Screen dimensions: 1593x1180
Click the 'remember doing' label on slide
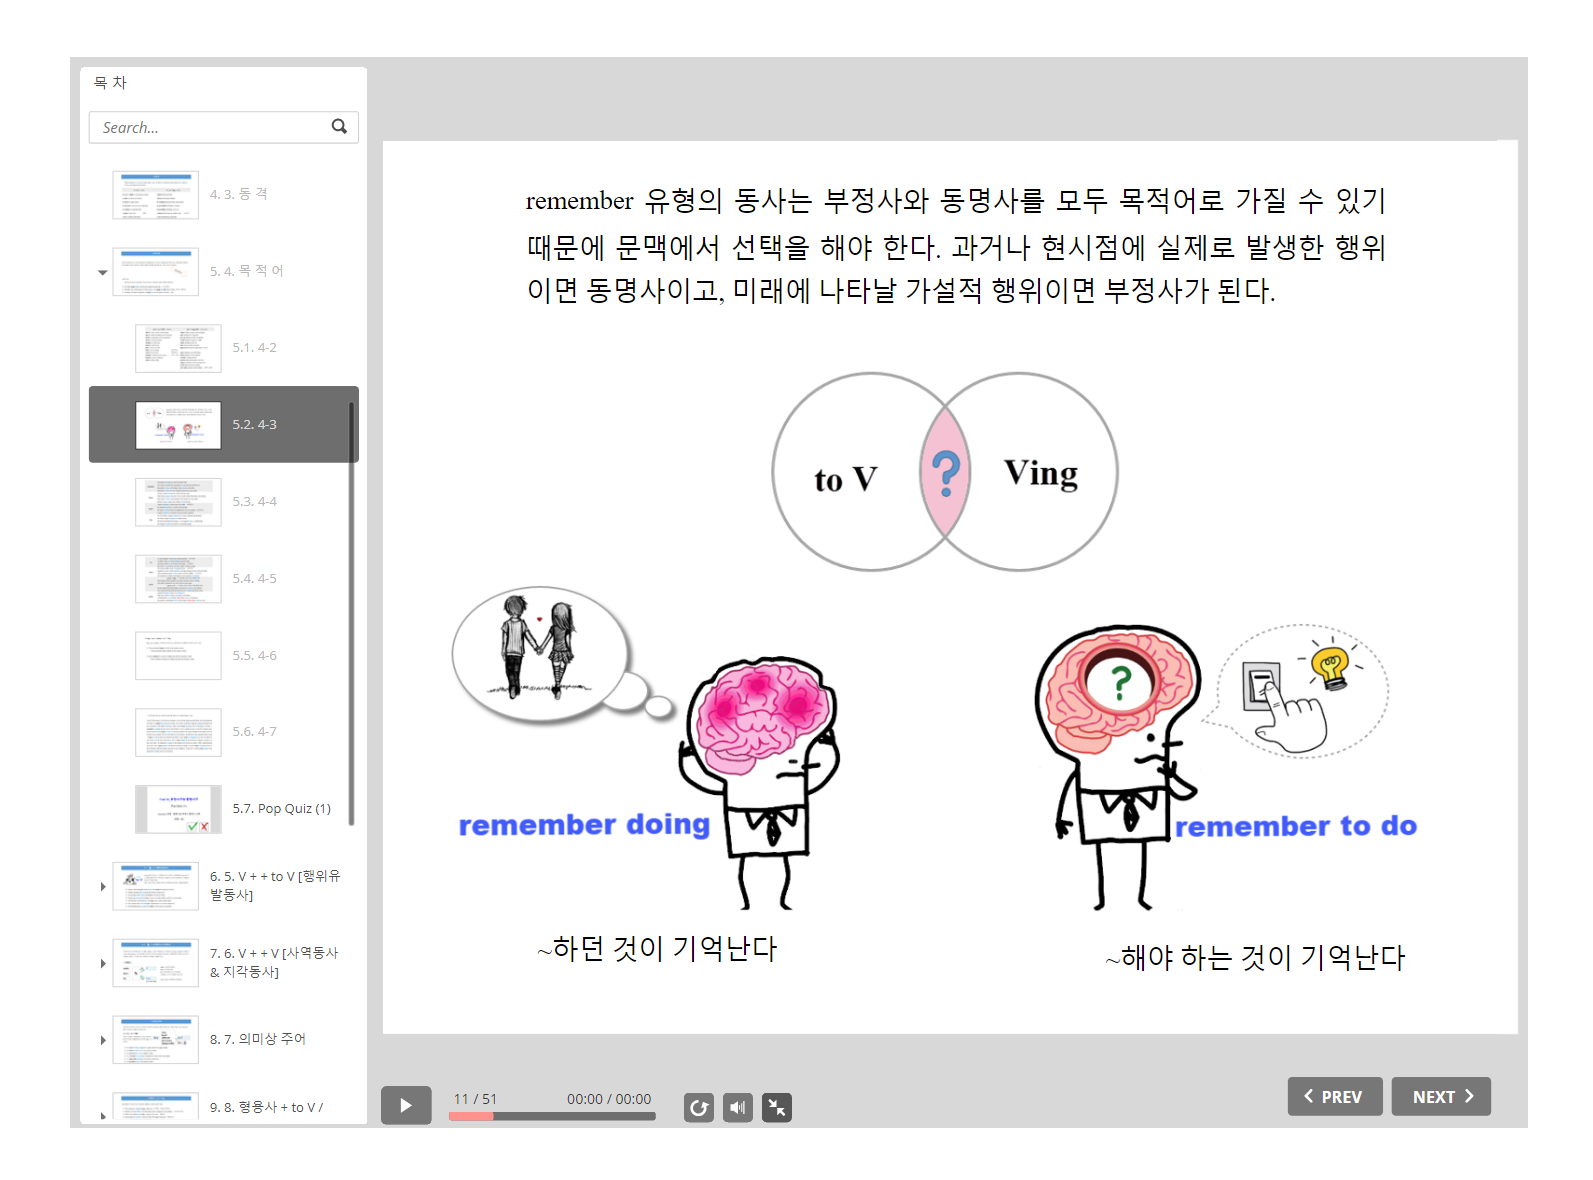tap(584, 824)
